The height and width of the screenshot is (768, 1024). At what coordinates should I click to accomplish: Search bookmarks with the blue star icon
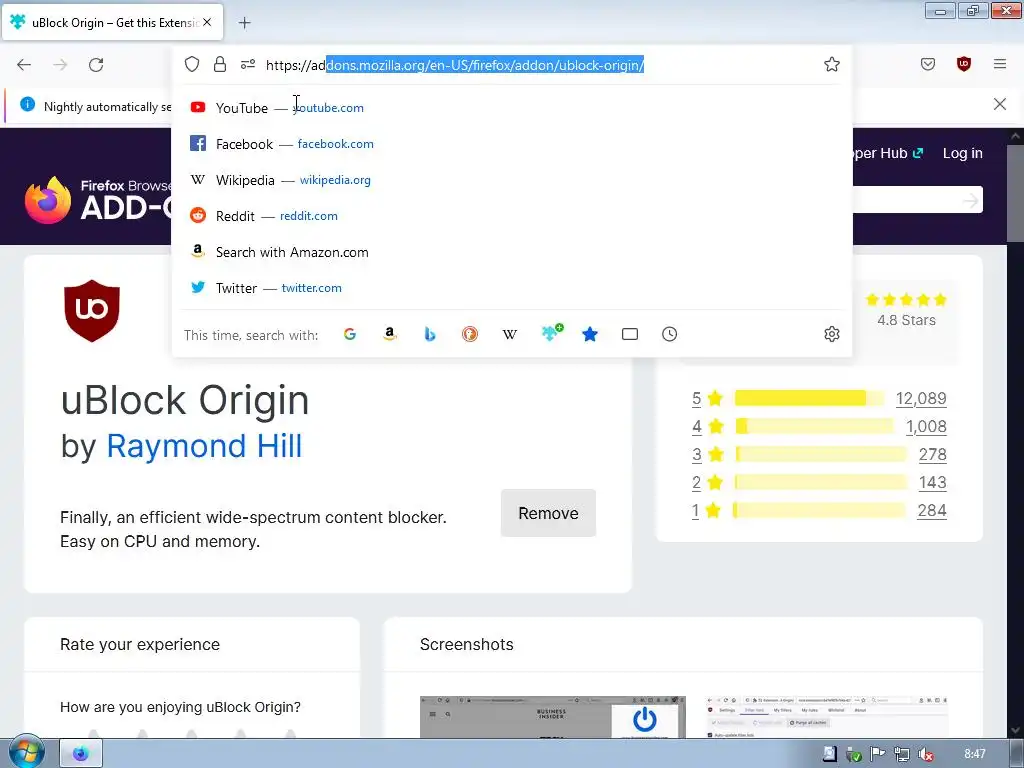[590, 334]
